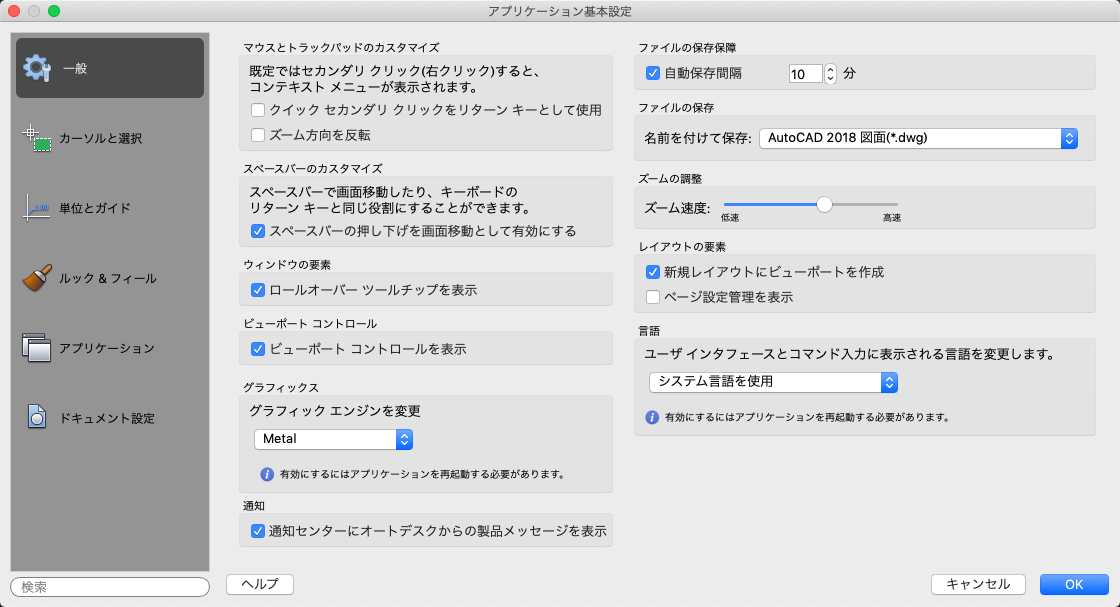This screenshot has width=1120, height=607.
Task: Click the ズーム速度 slider handle
Action: tap(824, 205)
